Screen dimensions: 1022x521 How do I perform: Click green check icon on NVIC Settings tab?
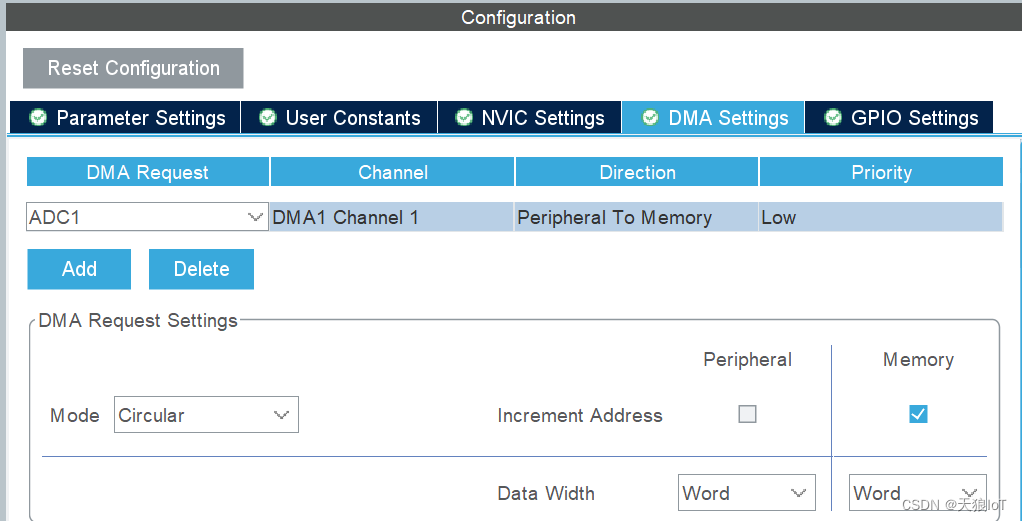point(463,117)
